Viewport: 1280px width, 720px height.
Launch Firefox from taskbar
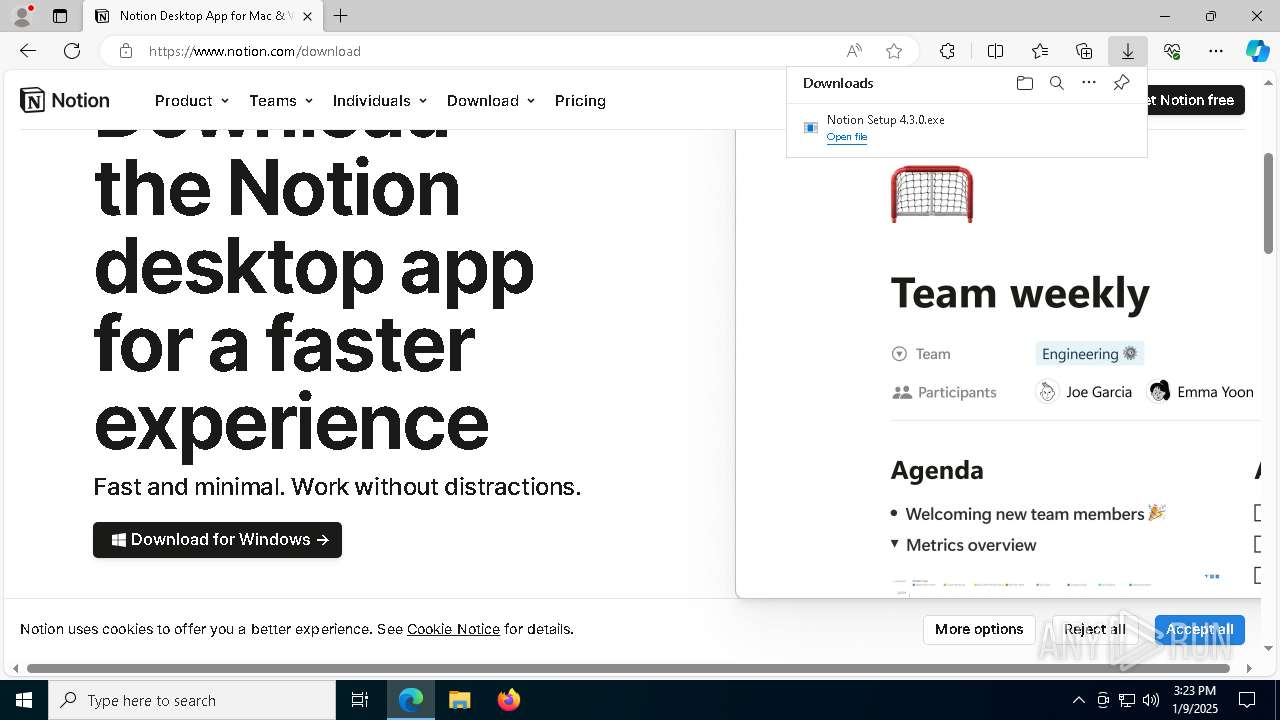tap(508, 700)
